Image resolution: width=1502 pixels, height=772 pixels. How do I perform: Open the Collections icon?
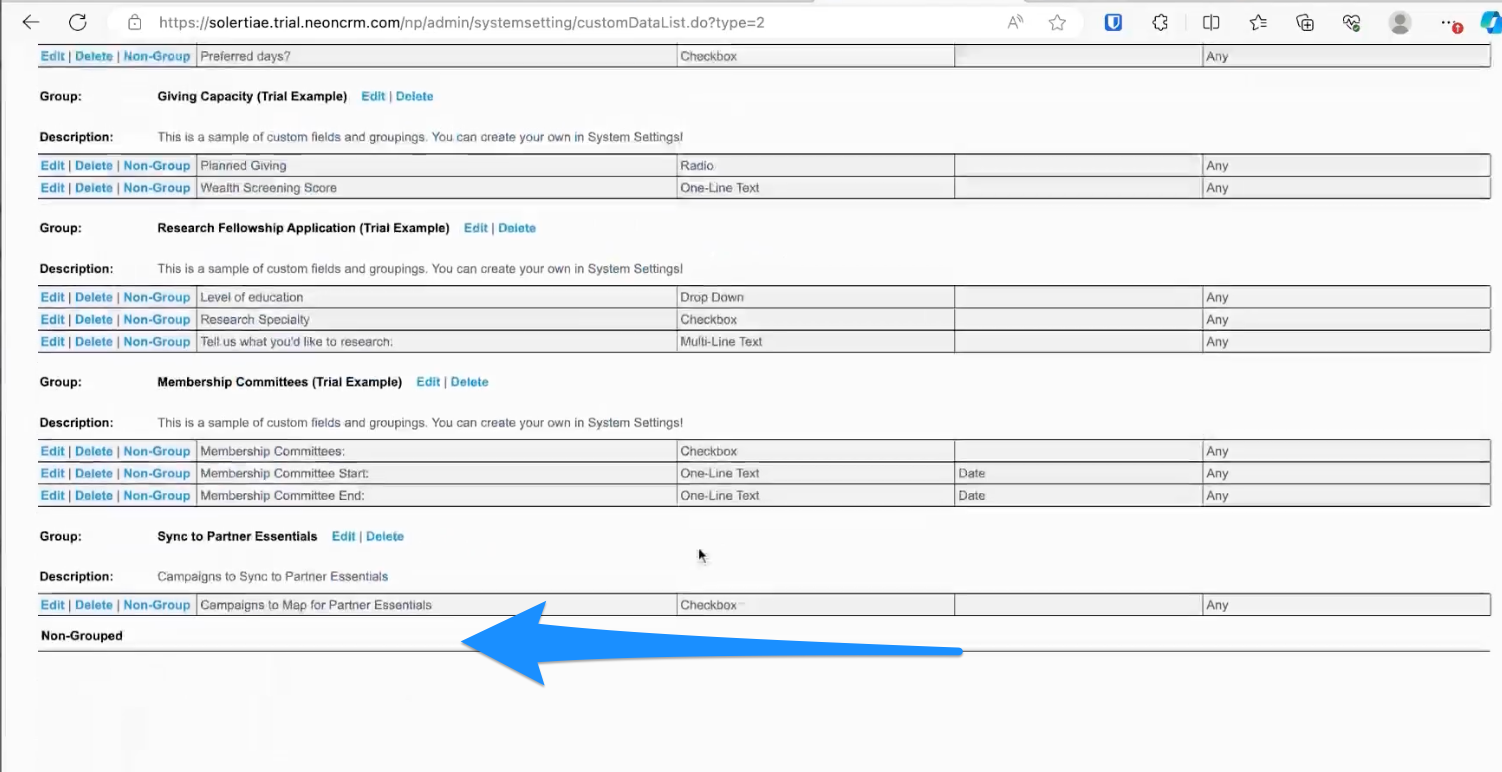click(x=1305, y=22)
